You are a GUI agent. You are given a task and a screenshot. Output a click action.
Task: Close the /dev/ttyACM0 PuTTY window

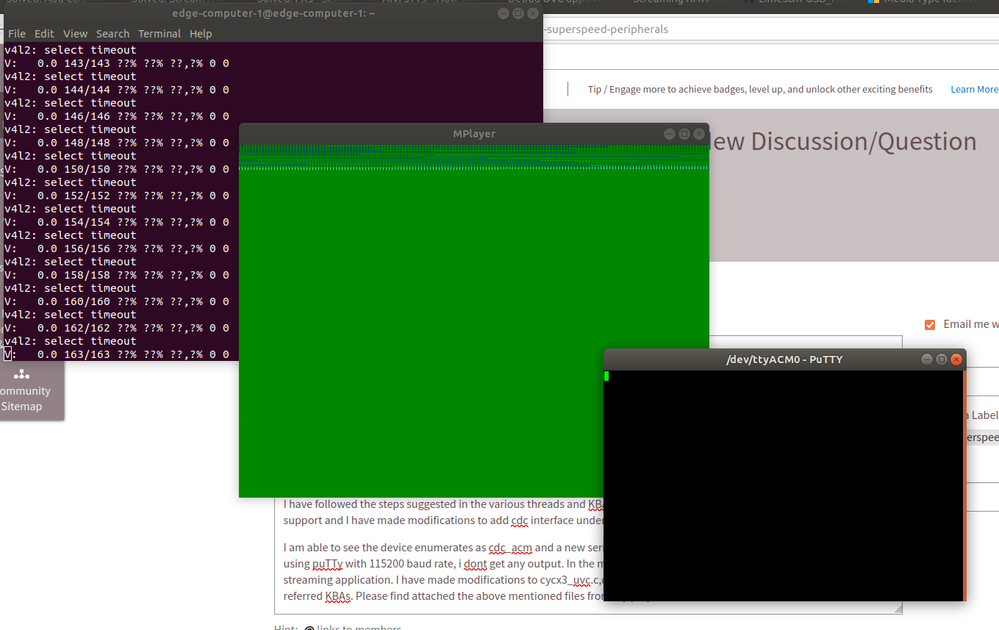coord(956,359)
